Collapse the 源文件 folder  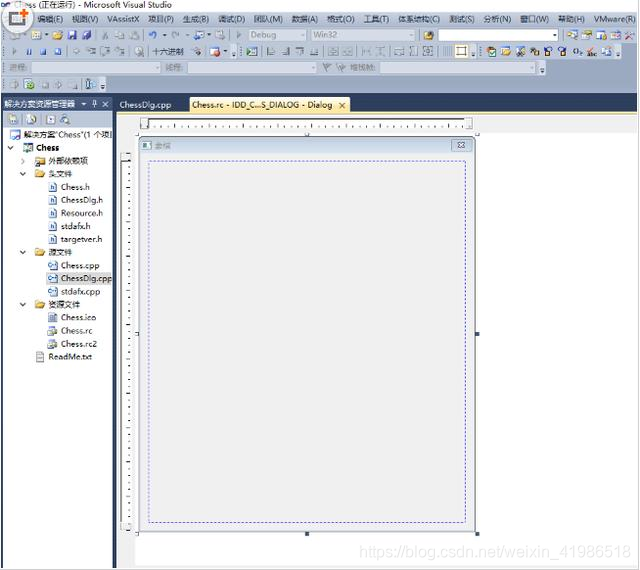click(23, 252)
